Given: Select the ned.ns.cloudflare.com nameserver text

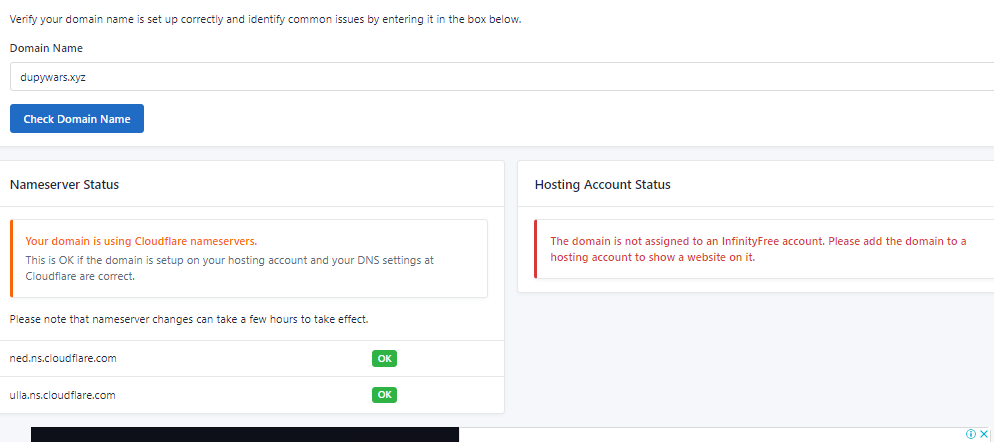Looking at the screenshot, I should (x=62, y=358).
